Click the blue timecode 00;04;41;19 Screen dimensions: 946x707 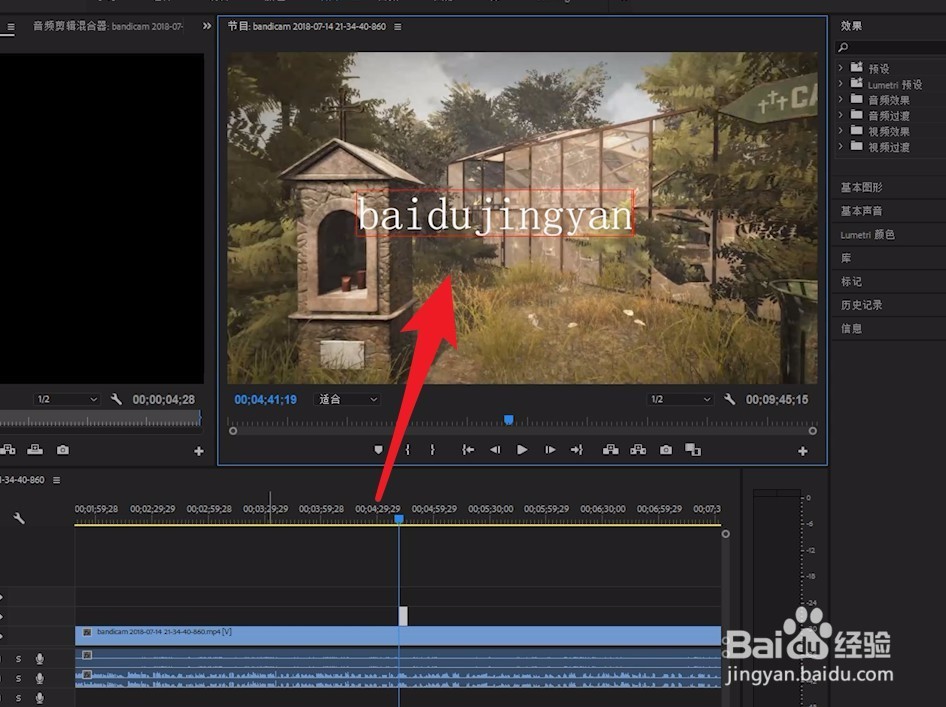[265, 399]
